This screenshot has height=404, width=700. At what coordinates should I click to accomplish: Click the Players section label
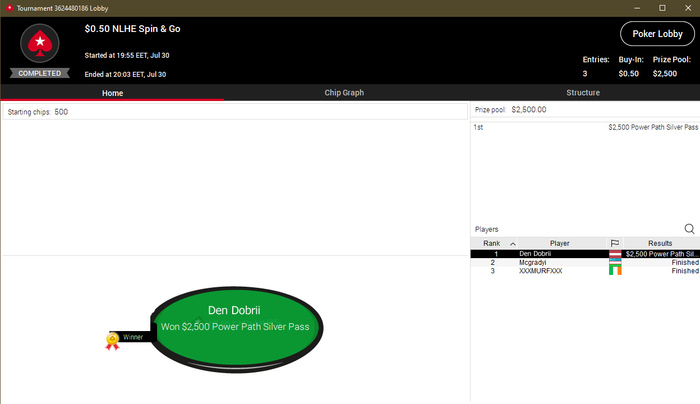point(486,229)
